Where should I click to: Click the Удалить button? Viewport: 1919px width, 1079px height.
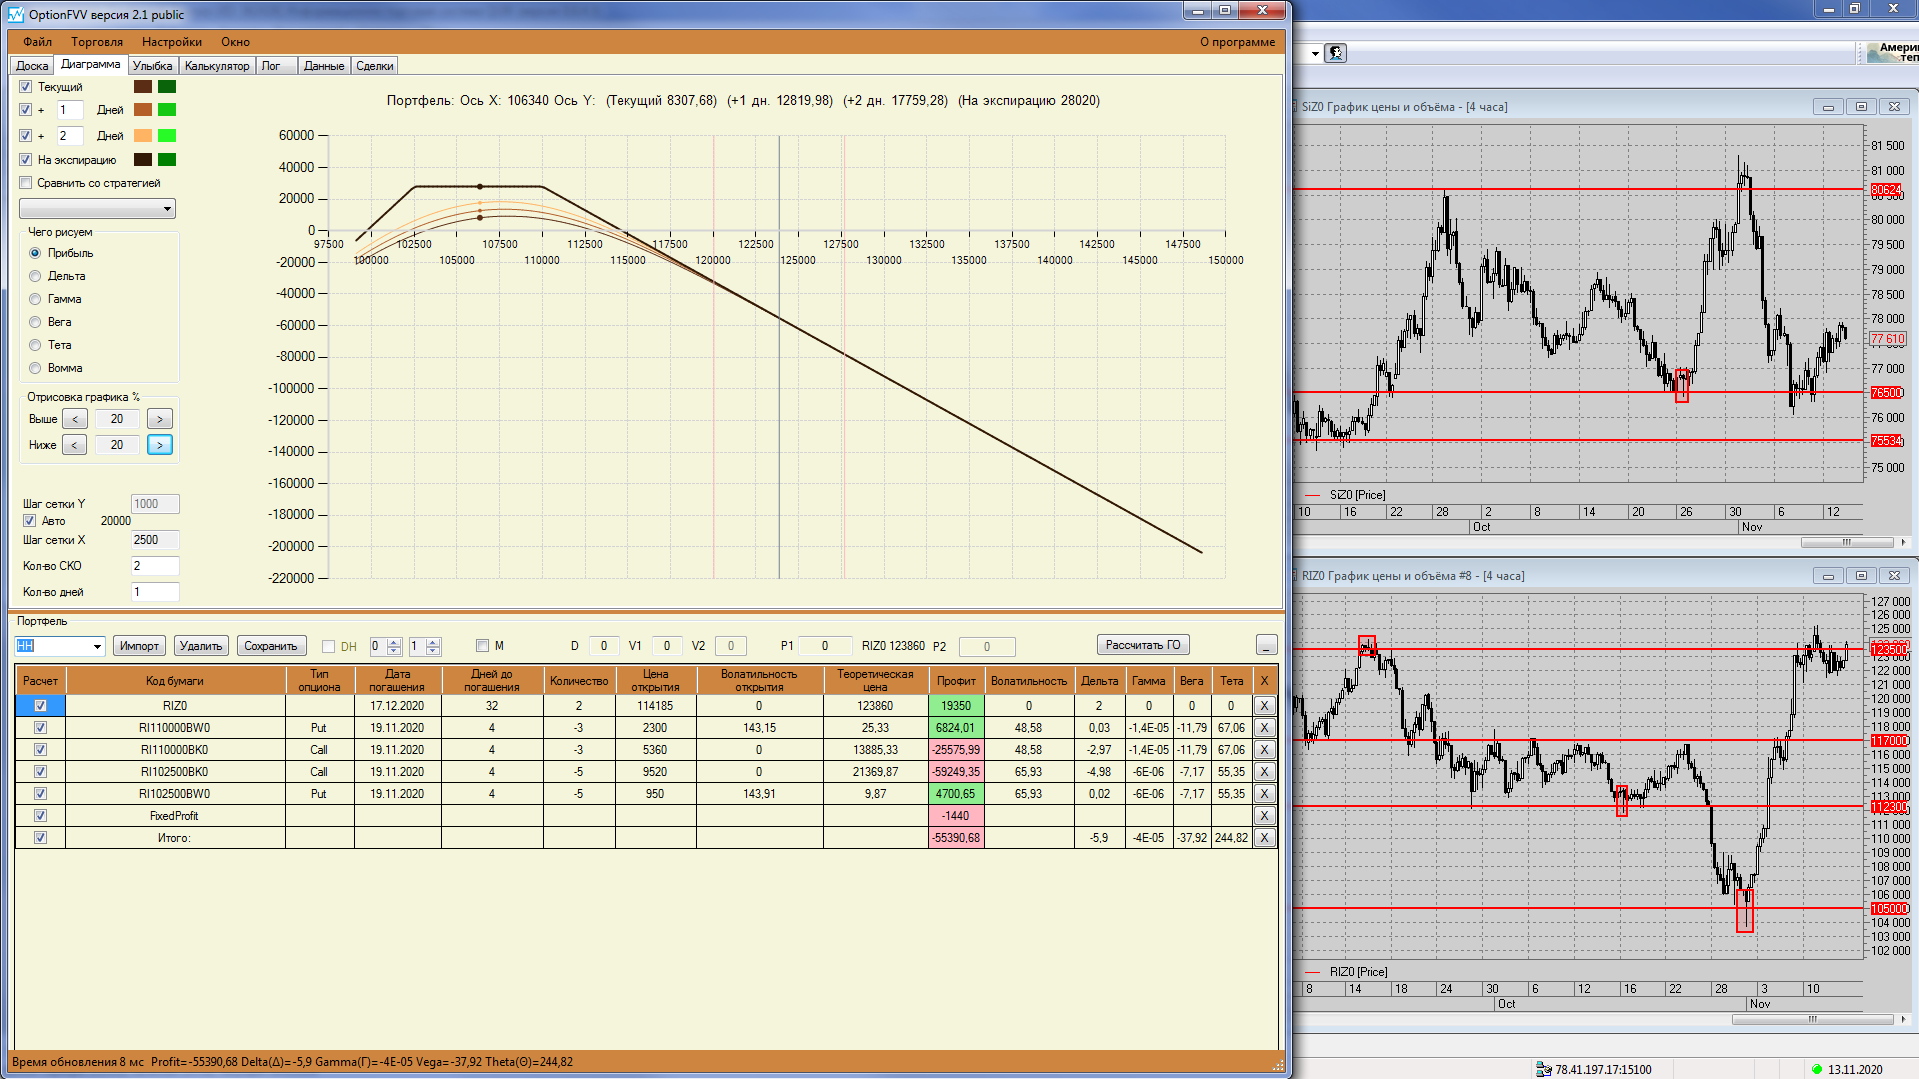pyautogui.click(x=201, y=646)
